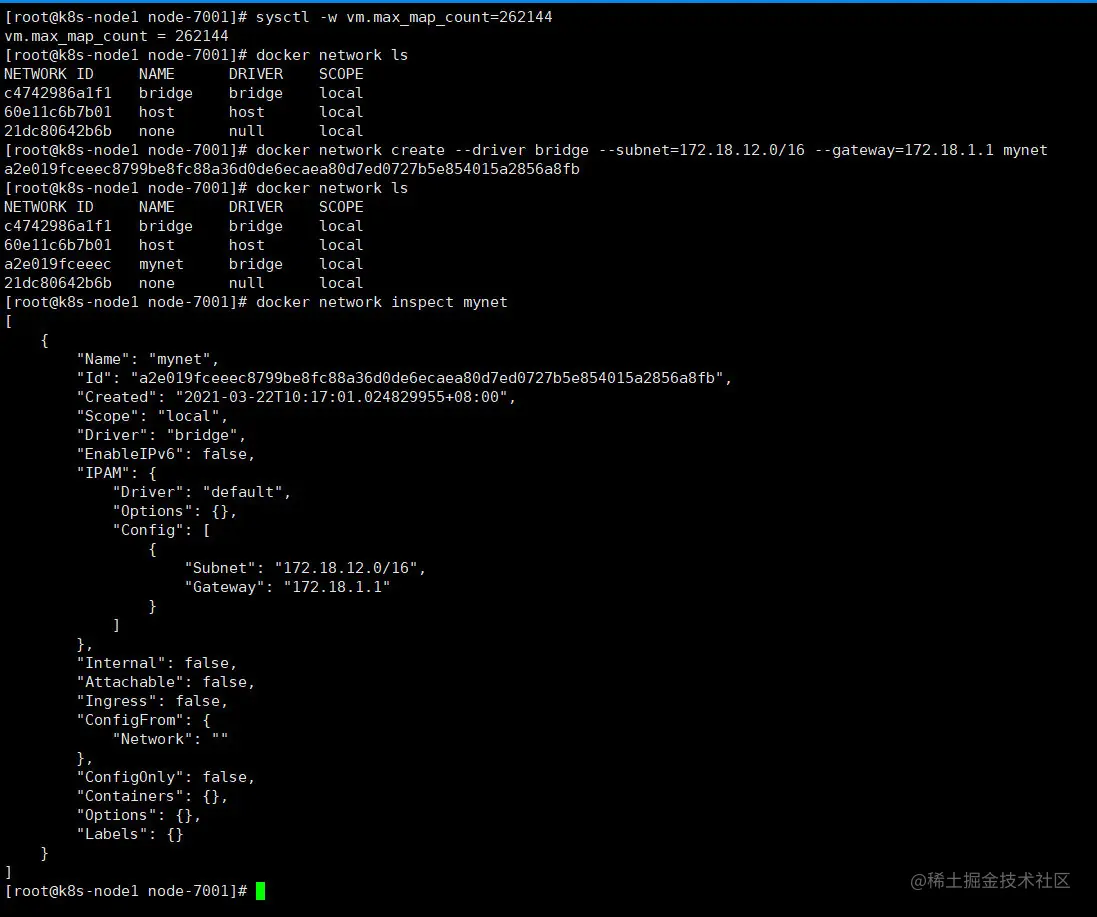Click "Attachable": false line

(166, 681)
